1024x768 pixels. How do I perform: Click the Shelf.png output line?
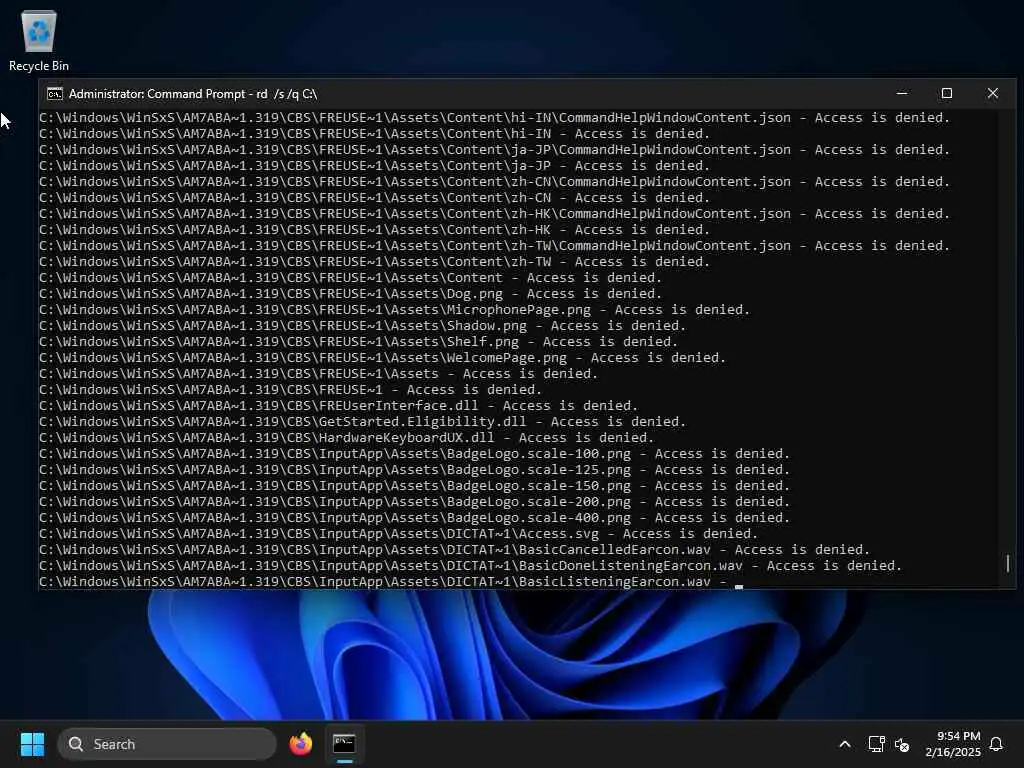[x=359, y=342]
